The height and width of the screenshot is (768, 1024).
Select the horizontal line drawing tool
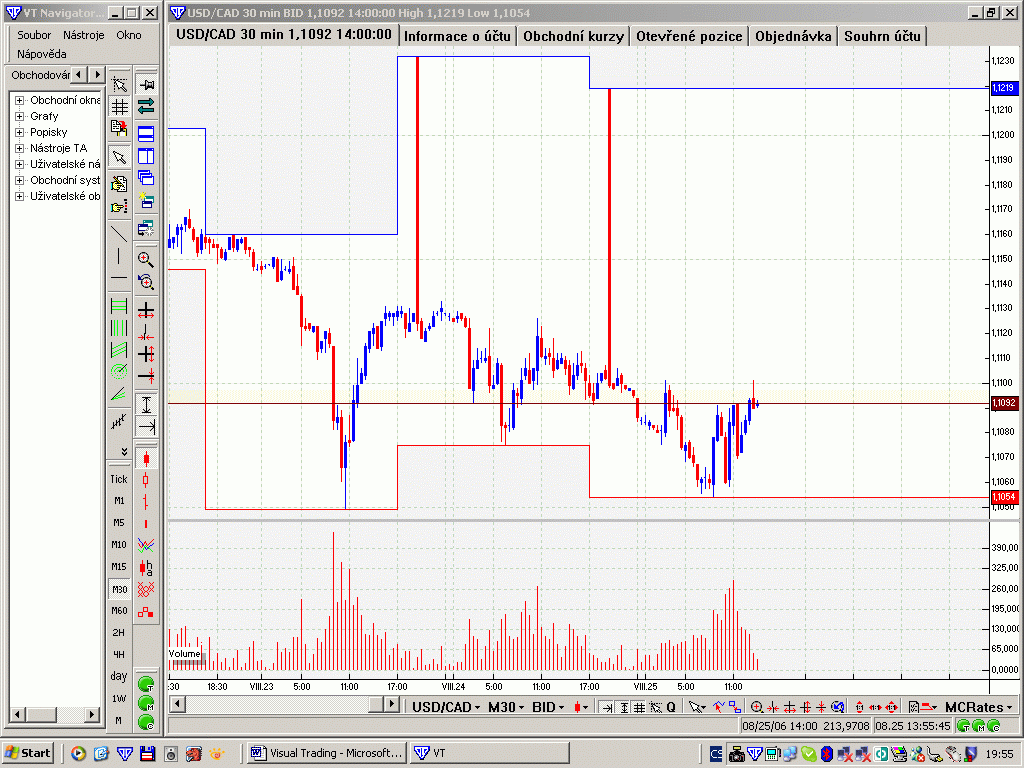click(x=119, y=278)
